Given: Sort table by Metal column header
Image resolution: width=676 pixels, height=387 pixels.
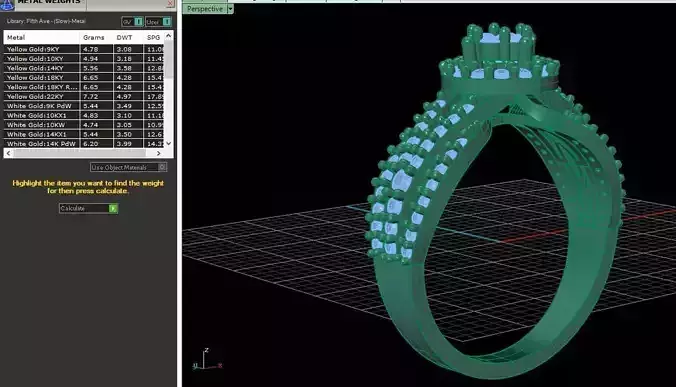Looking at the screenshot, I should [41, 37].
